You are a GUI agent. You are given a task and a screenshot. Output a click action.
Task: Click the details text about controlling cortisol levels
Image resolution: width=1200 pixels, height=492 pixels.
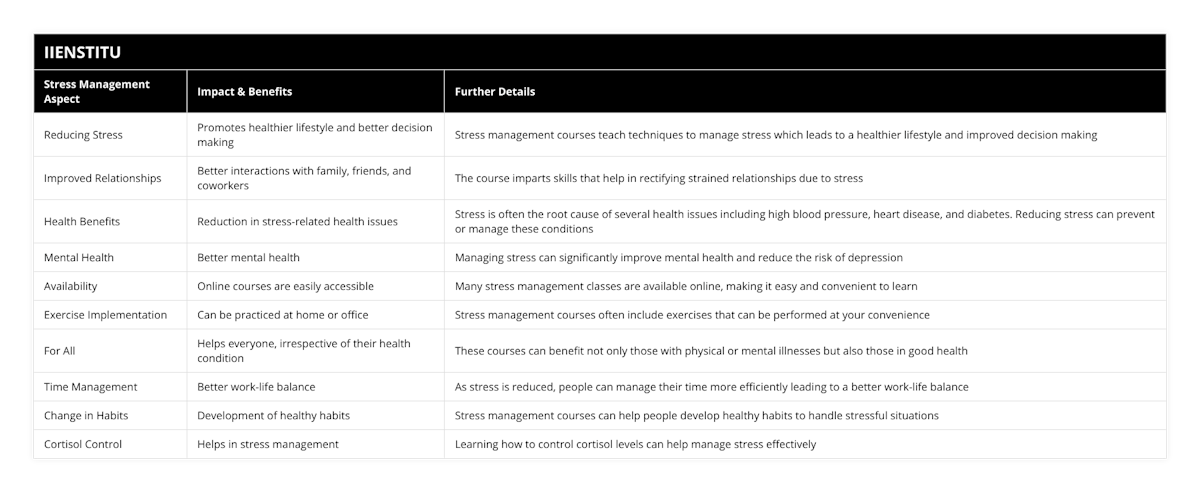pyautogui.click(x=635, y=444)
